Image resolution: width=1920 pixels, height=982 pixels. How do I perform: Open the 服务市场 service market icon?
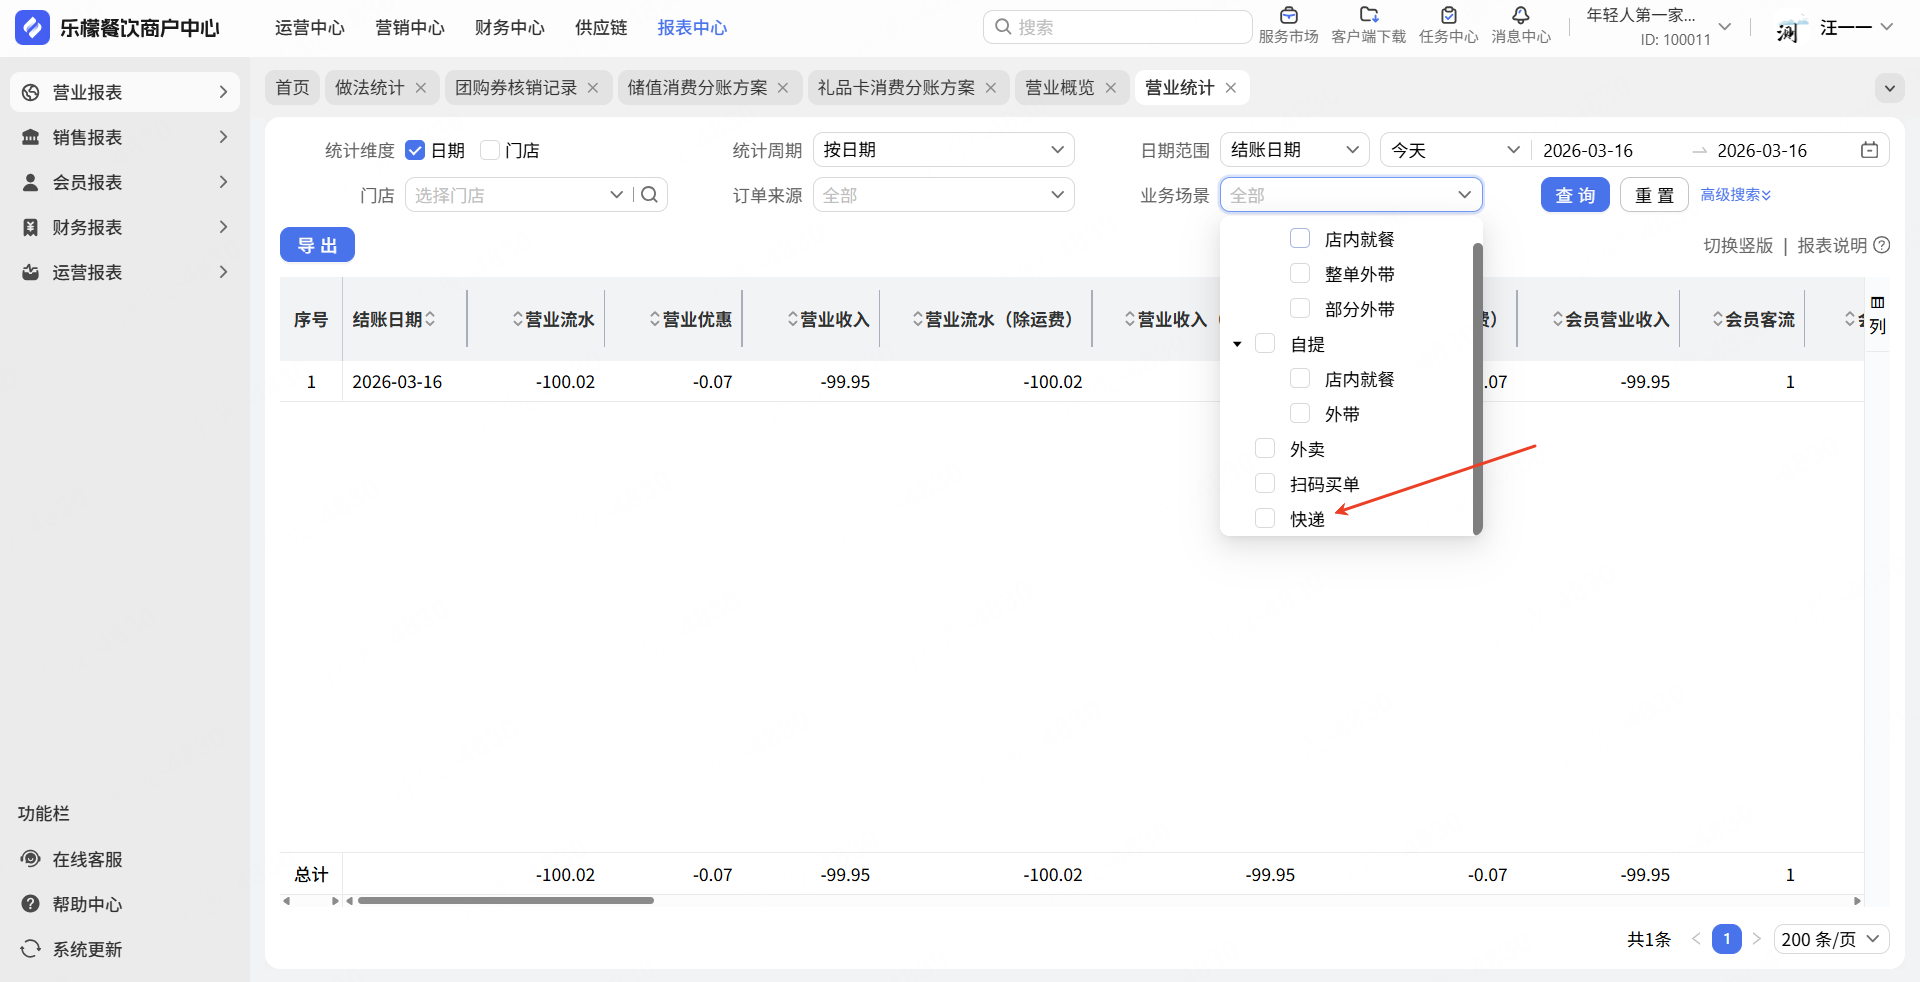1288,16
